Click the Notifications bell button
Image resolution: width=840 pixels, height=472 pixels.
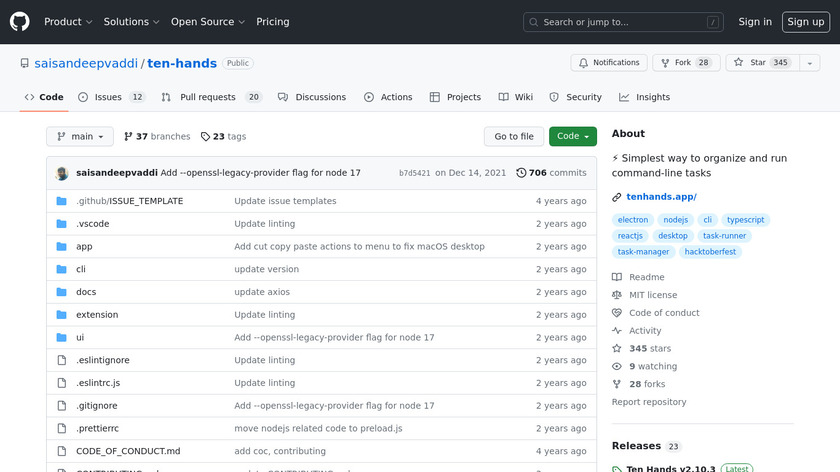pyautogui.click(x=609, y=63)
